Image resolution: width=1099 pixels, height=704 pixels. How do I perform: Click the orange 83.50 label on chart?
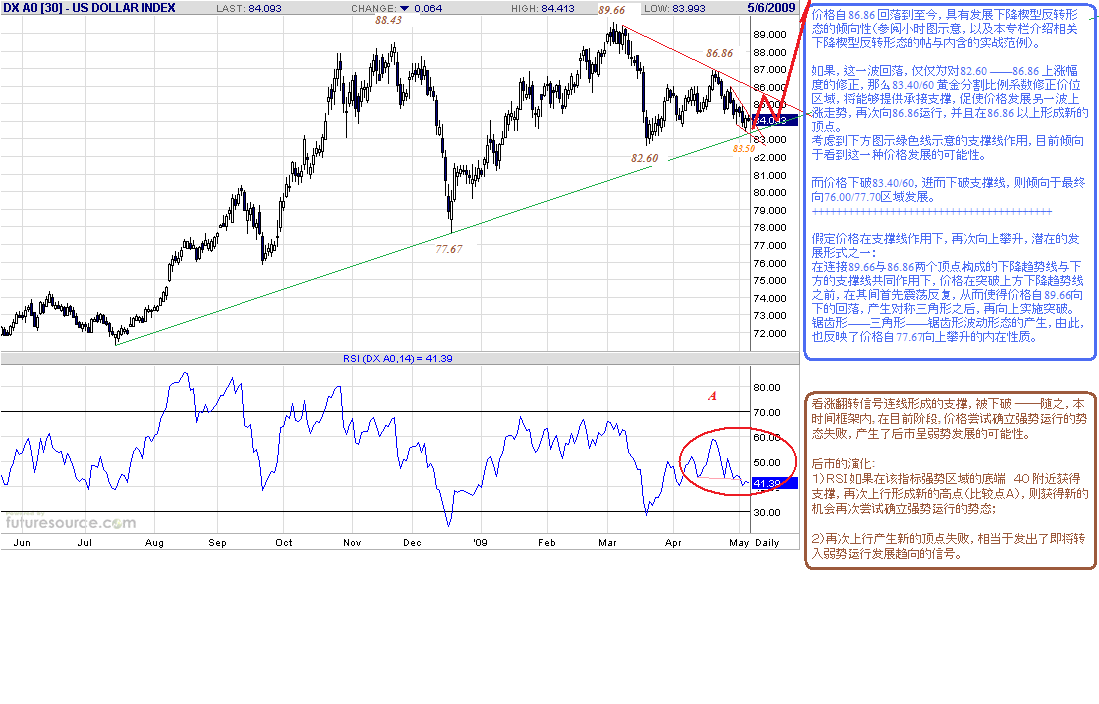coord(744,149)
